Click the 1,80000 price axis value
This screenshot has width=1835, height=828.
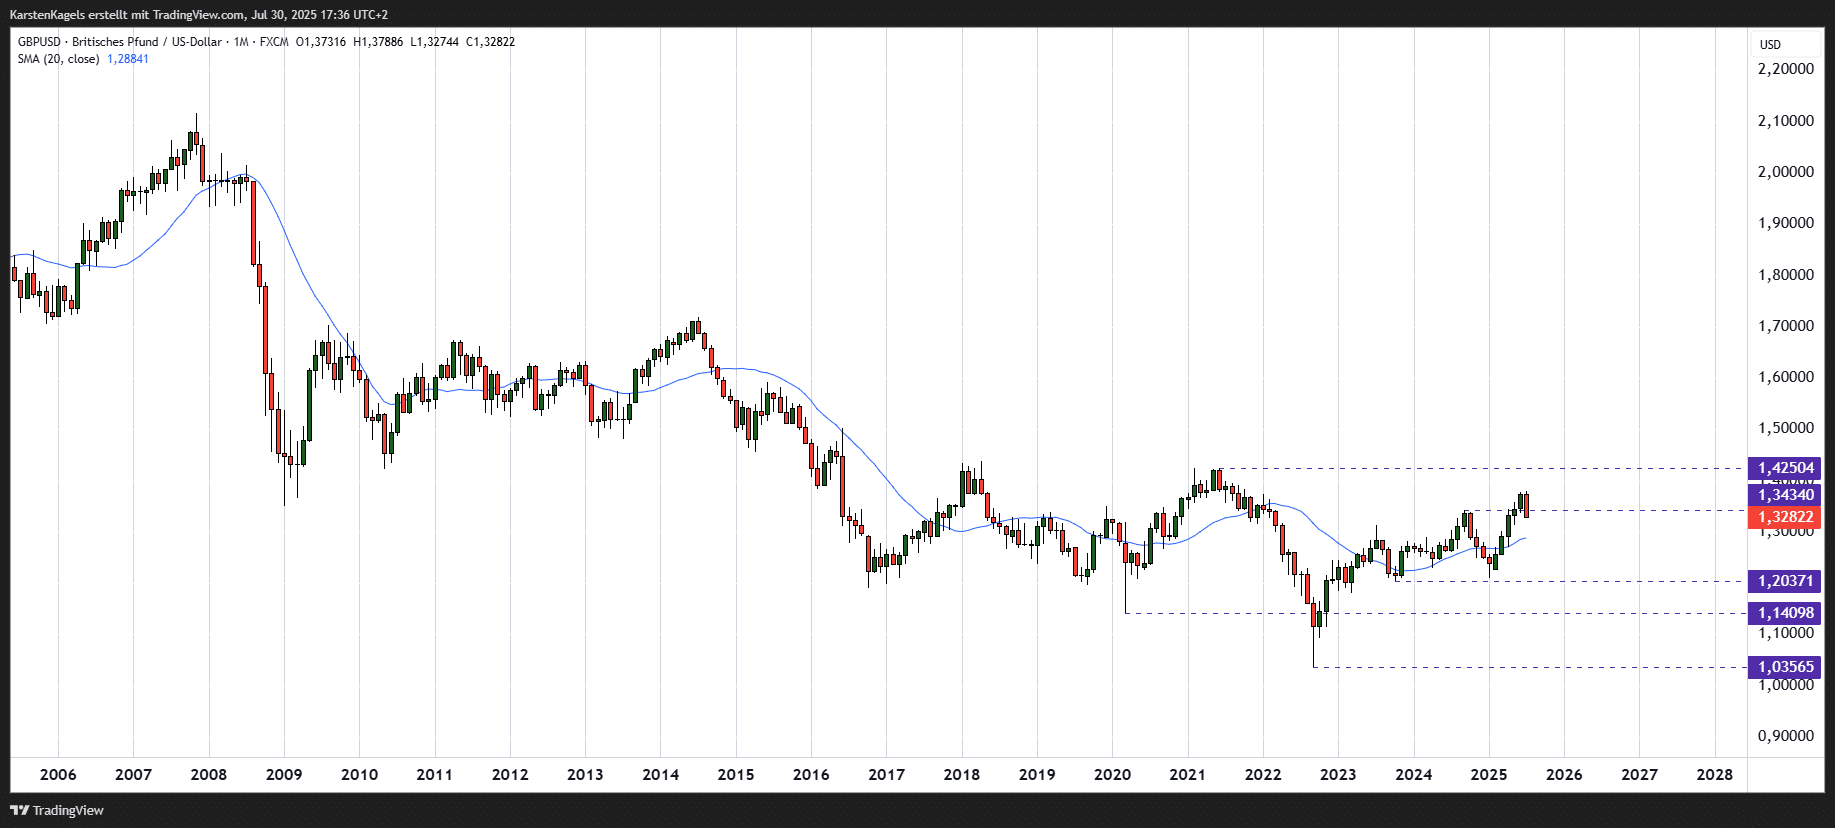pyautogui.click(x=1785, y=274)
